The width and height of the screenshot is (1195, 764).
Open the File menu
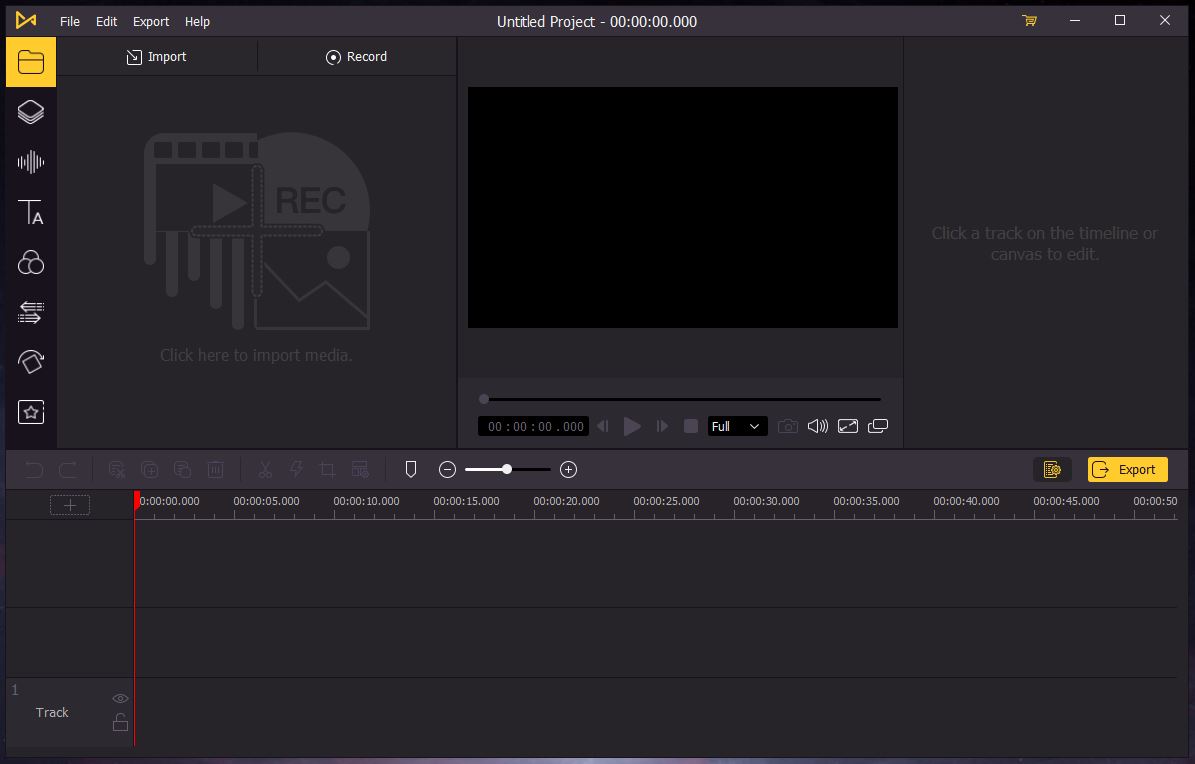[x=69, y=21]
